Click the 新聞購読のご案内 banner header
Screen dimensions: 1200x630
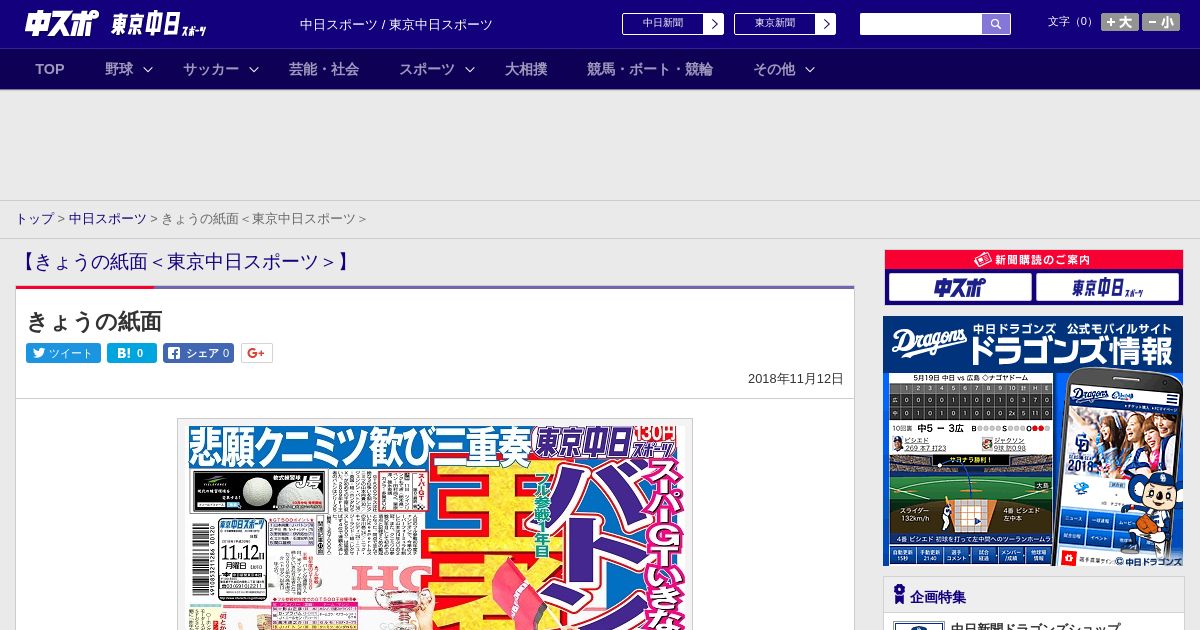coord(1033,259)
